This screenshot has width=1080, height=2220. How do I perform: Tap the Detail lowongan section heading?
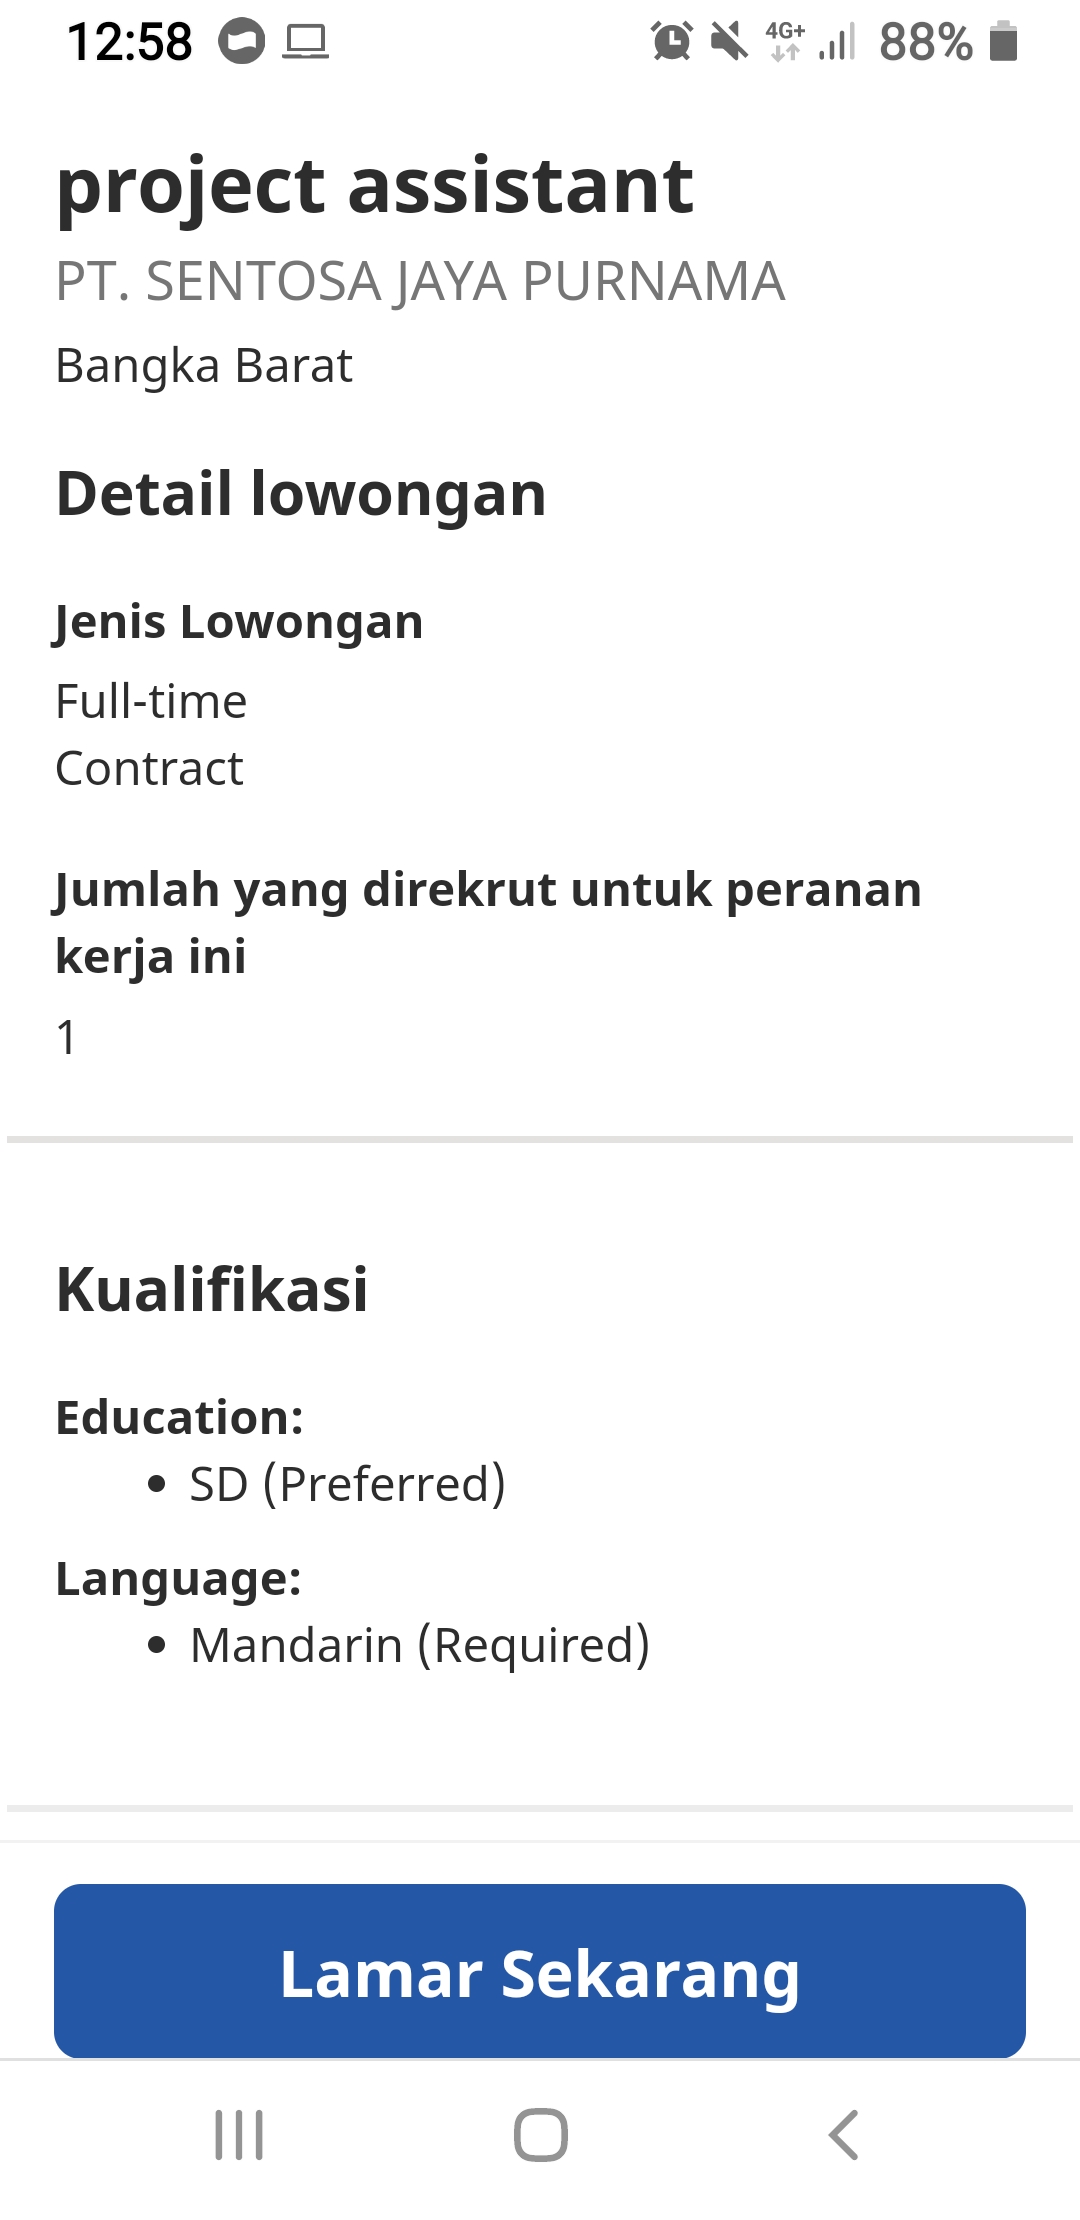(x=301, y=494)
